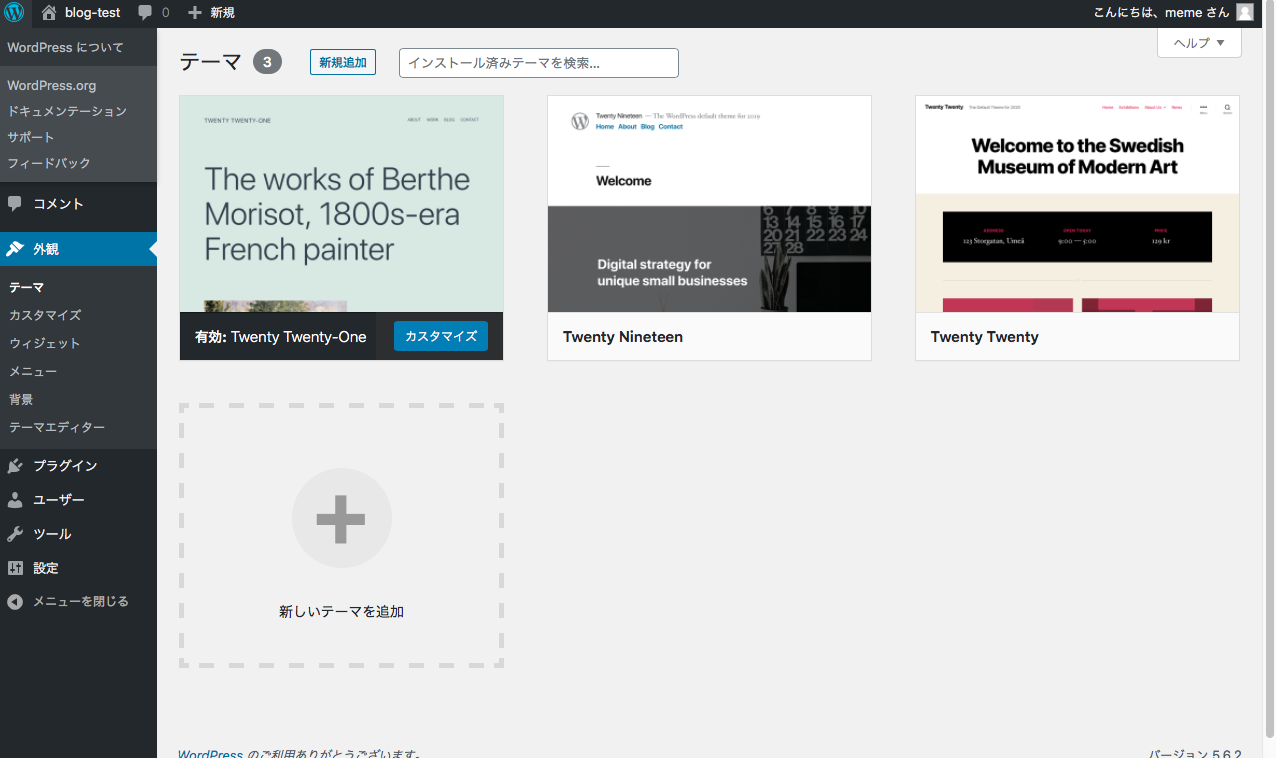Viewport: 1276px width, 758px height.
Task: Select WordPress.org from the submenu
Action: point(52,86)
